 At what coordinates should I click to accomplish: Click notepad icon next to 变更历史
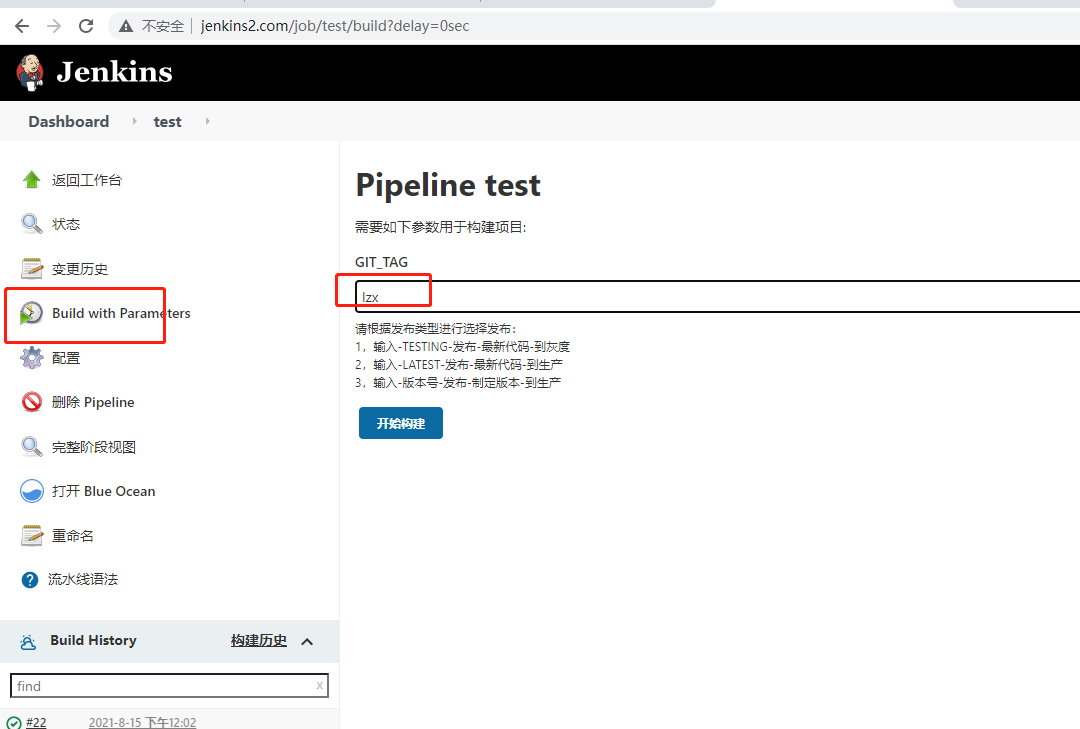[x=32, y=269]
